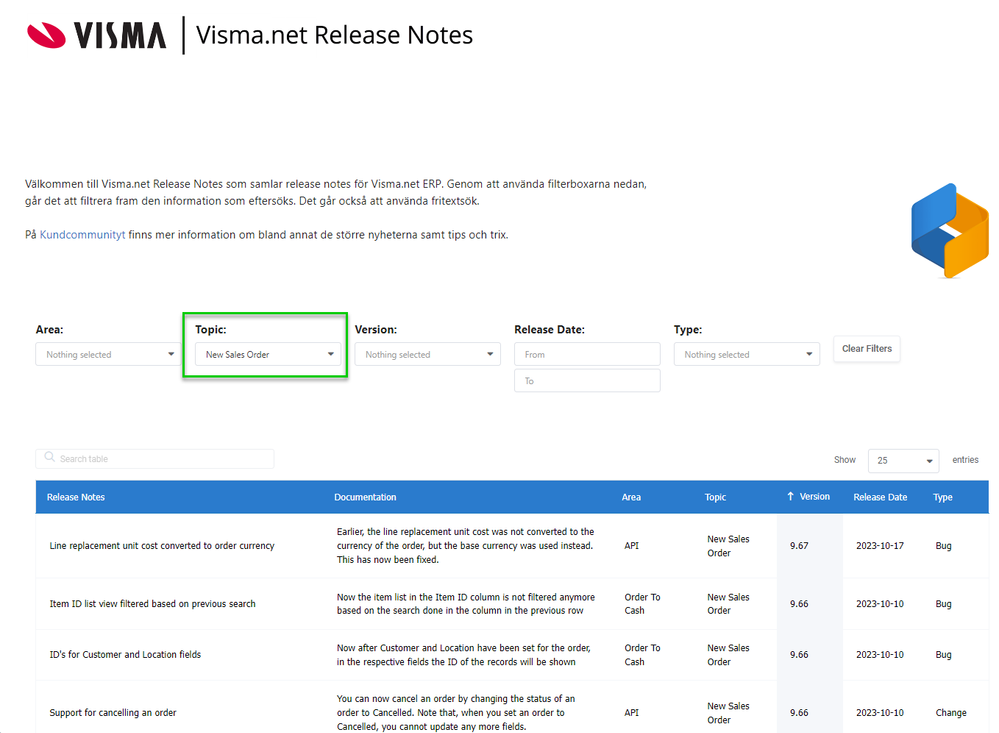Sort by the Topic column header
This screenshot has width=999, height=733.
point(715,497)
